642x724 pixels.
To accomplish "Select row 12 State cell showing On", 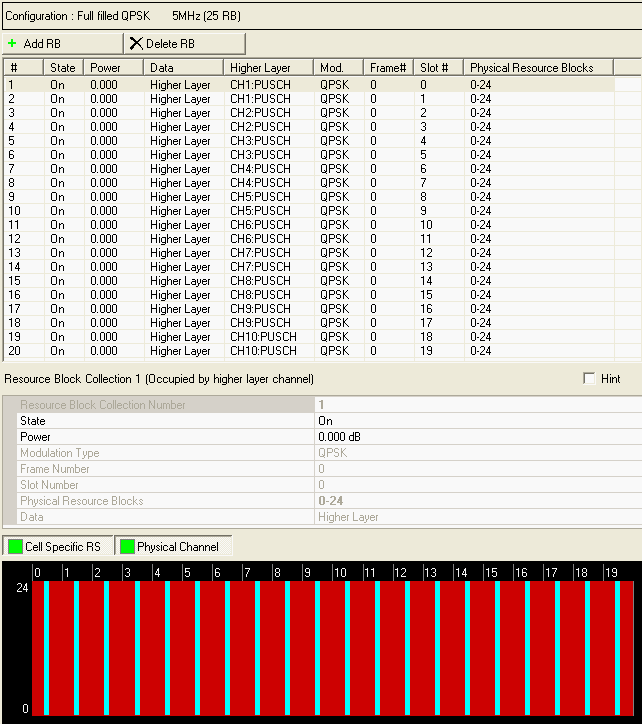I will [x=58, y=239].
